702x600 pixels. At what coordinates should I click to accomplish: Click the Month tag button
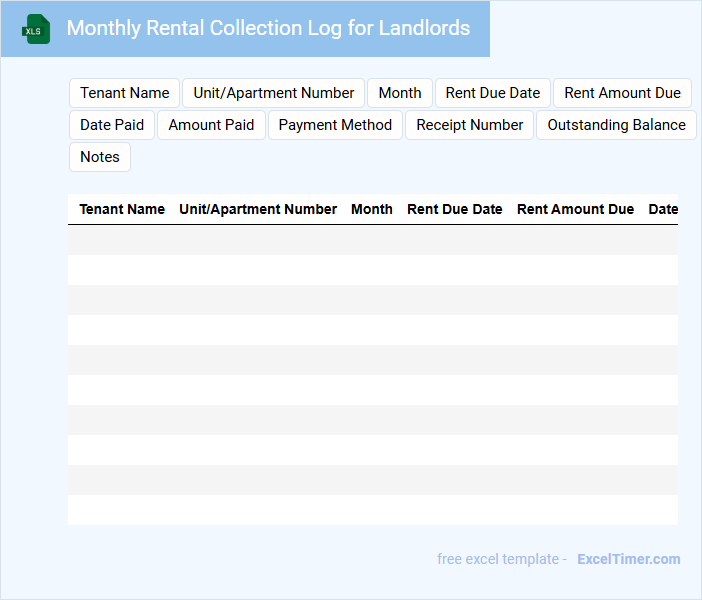click(x=400, y=93)
